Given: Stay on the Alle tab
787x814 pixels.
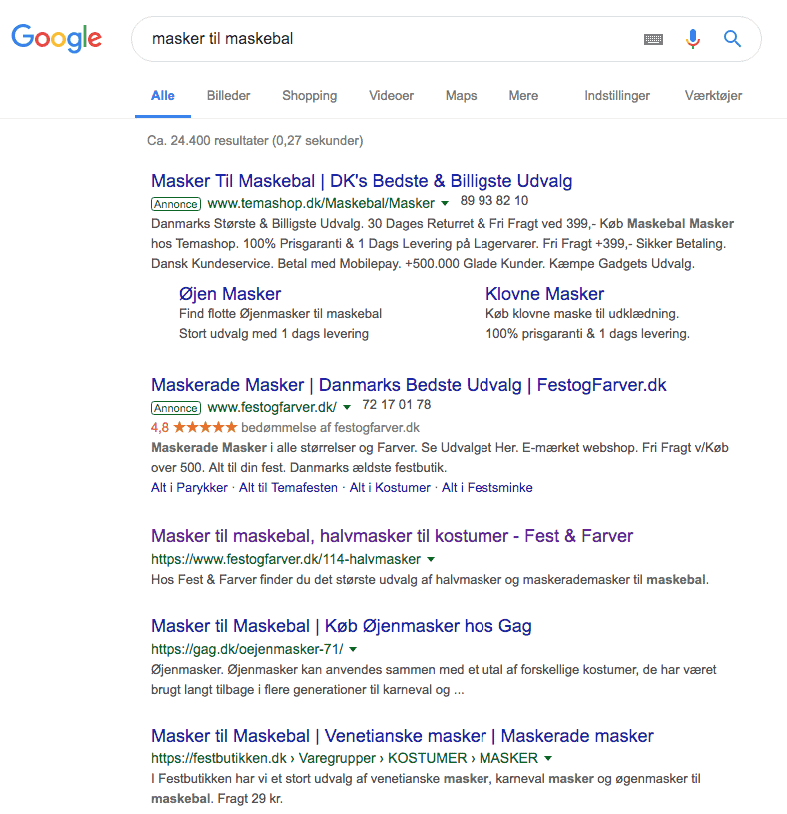Looking at the screenshot, I should pos(162,96).
